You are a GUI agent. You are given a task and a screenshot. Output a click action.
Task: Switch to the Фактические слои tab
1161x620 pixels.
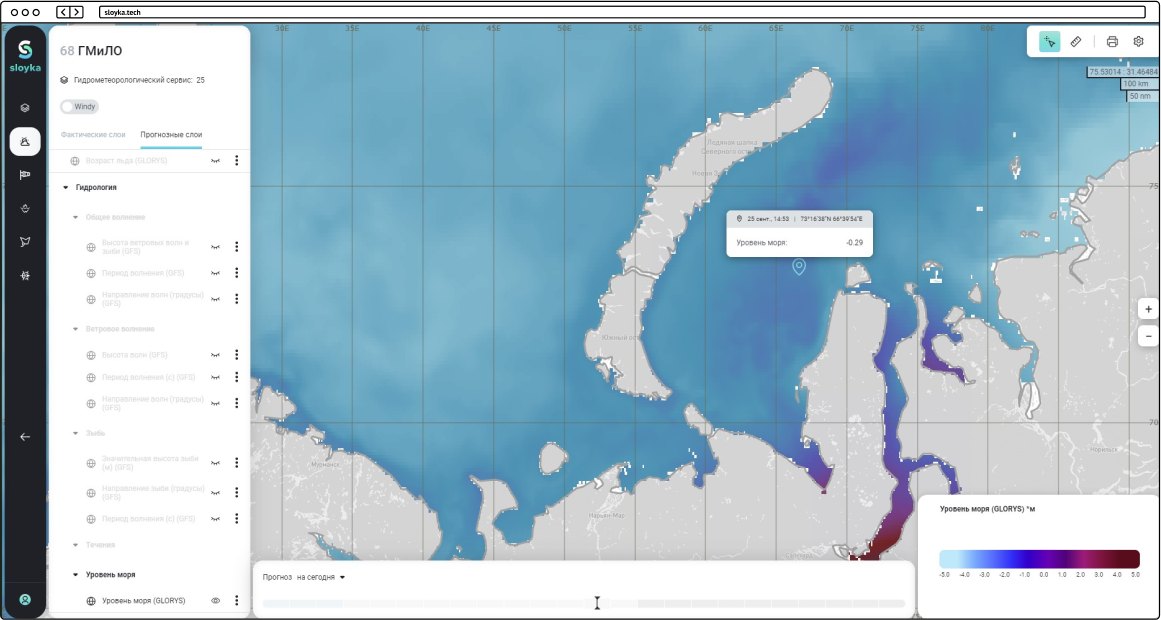pos(93,135)
